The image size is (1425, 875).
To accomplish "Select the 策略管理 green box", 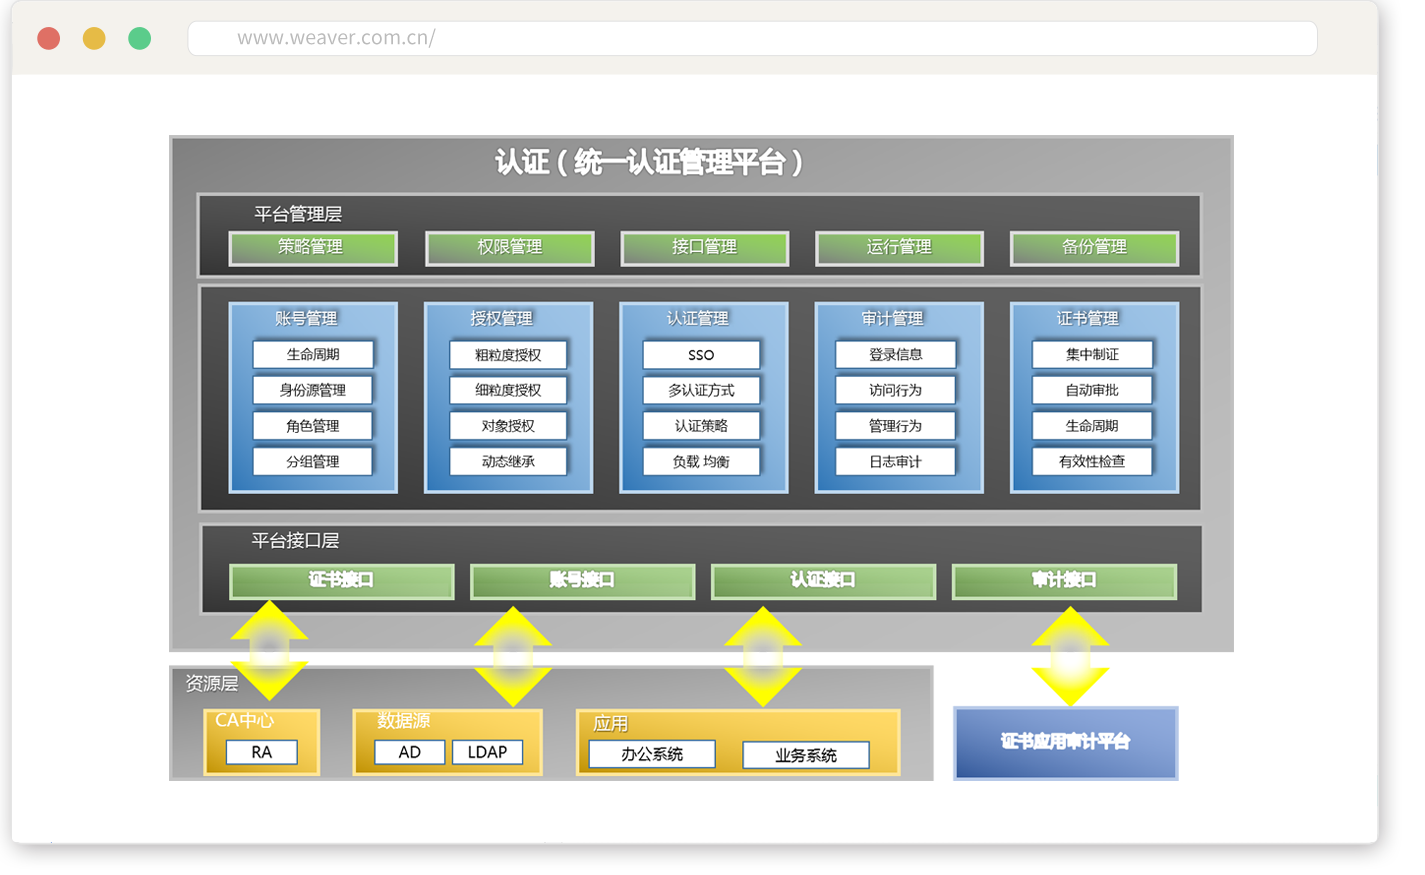I will (313, 248).
